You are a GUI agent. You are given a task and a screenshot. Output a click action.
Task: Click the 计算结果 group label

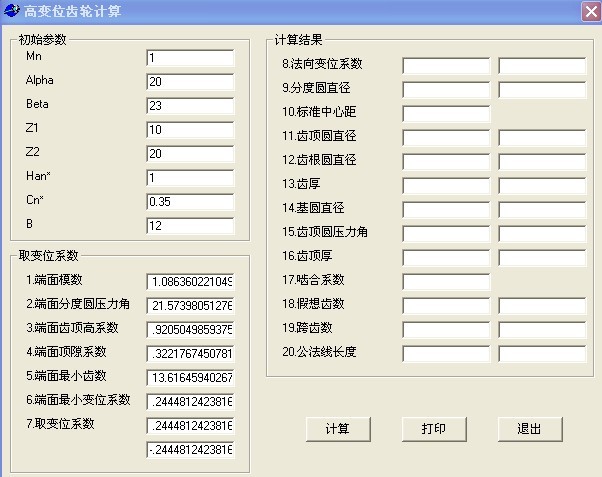[298, 40]
